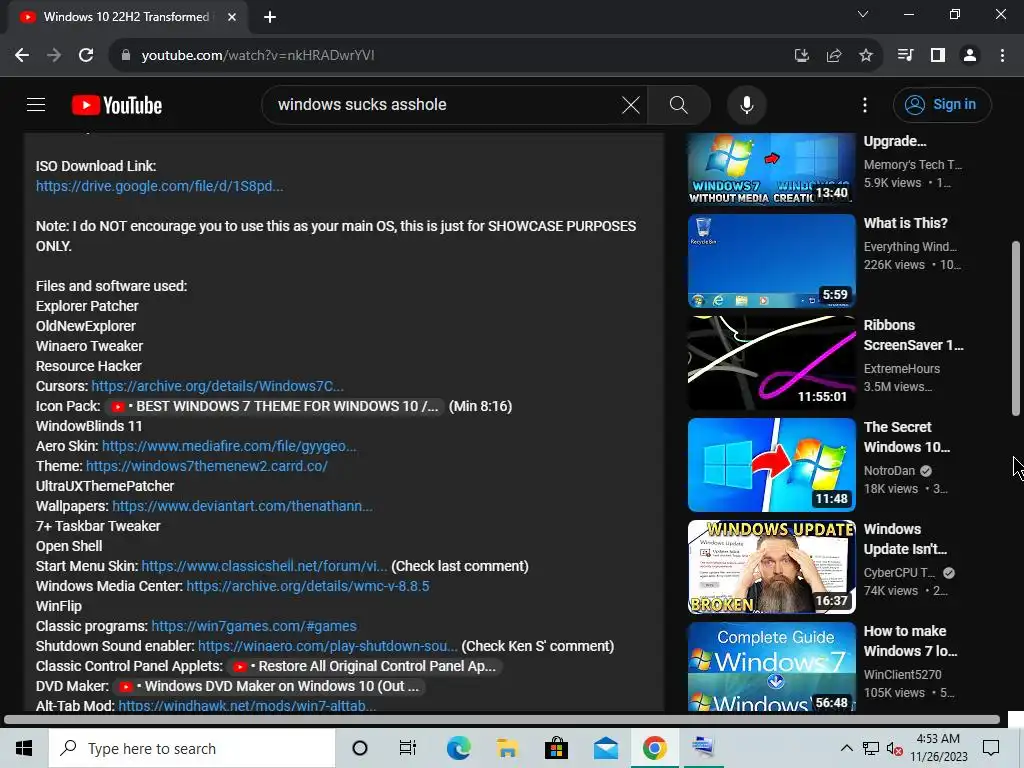Click the ExtremeHours channel name
The image size is (1024, 768).
[x=902, y=369]
